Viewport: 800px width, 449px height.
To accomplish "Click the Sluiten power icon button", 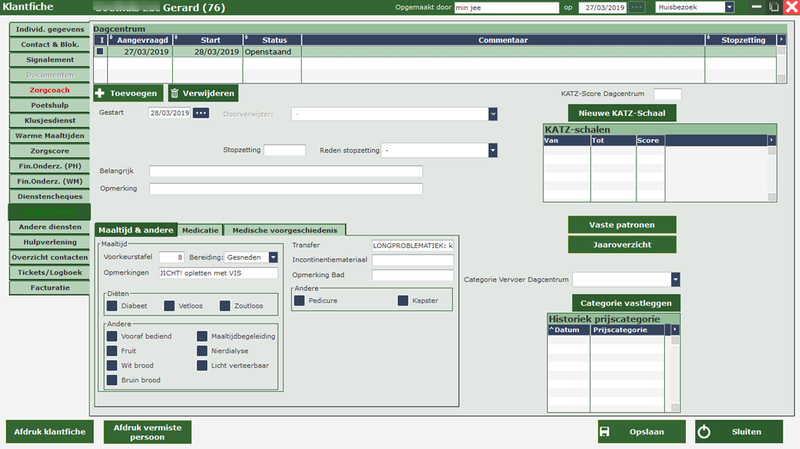I will tap(703, 432).
